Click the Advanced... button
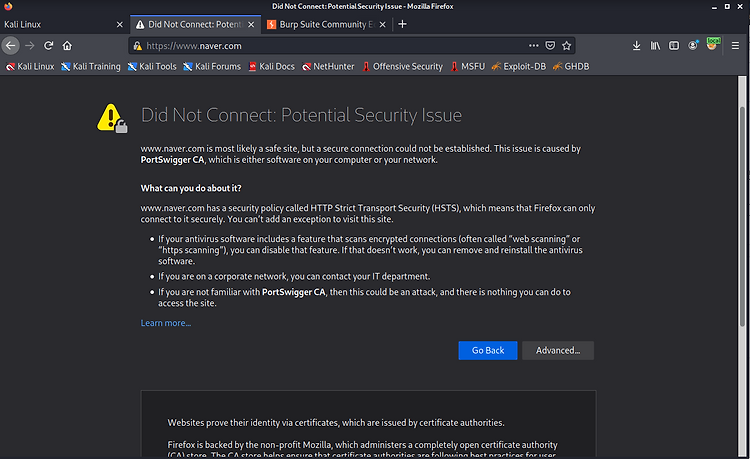Viewport: 750px width, 459px height. click(x=558, y=350)
